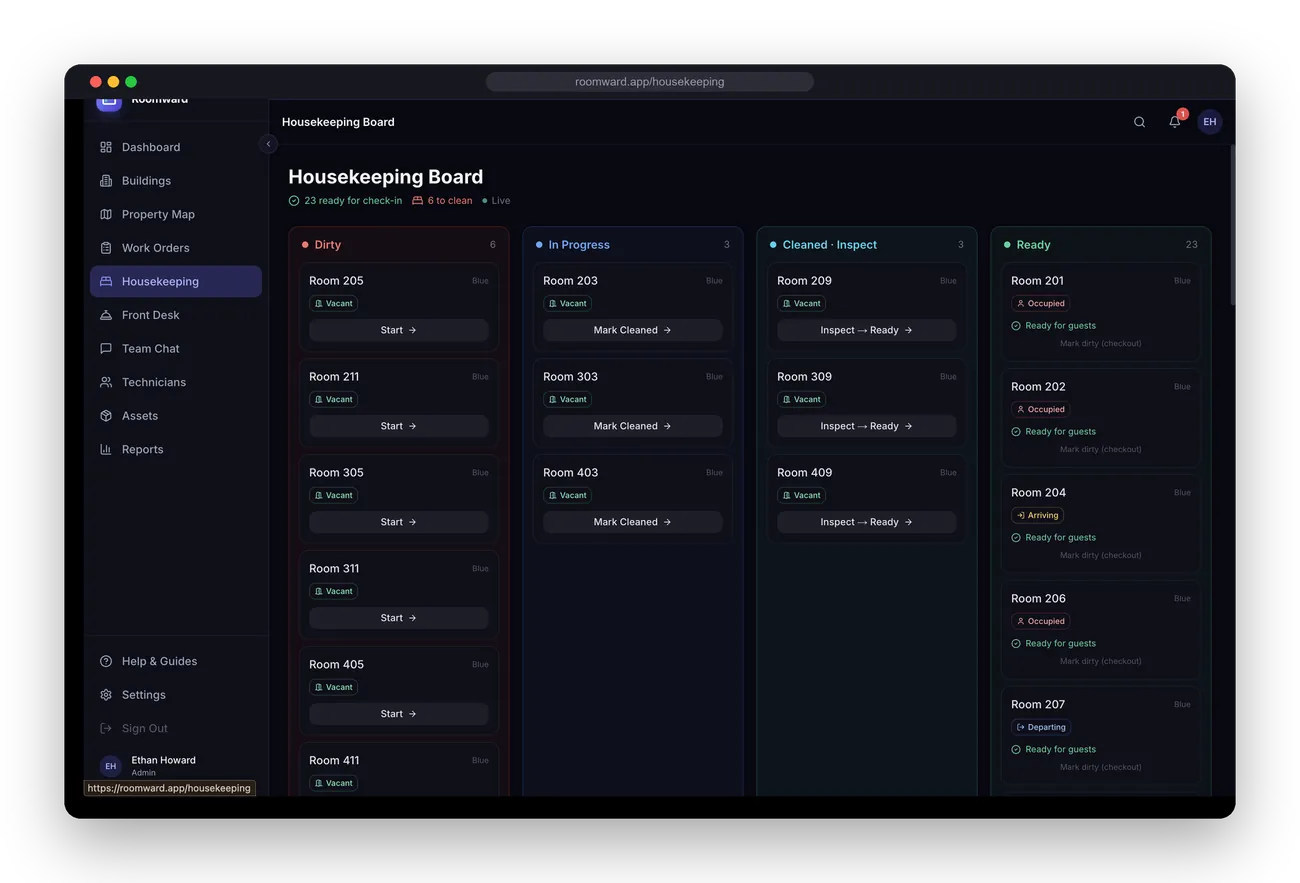This screenshot has width=1300, height=883.
Task: Click the Technicians people icon
Action: [106, 382]
